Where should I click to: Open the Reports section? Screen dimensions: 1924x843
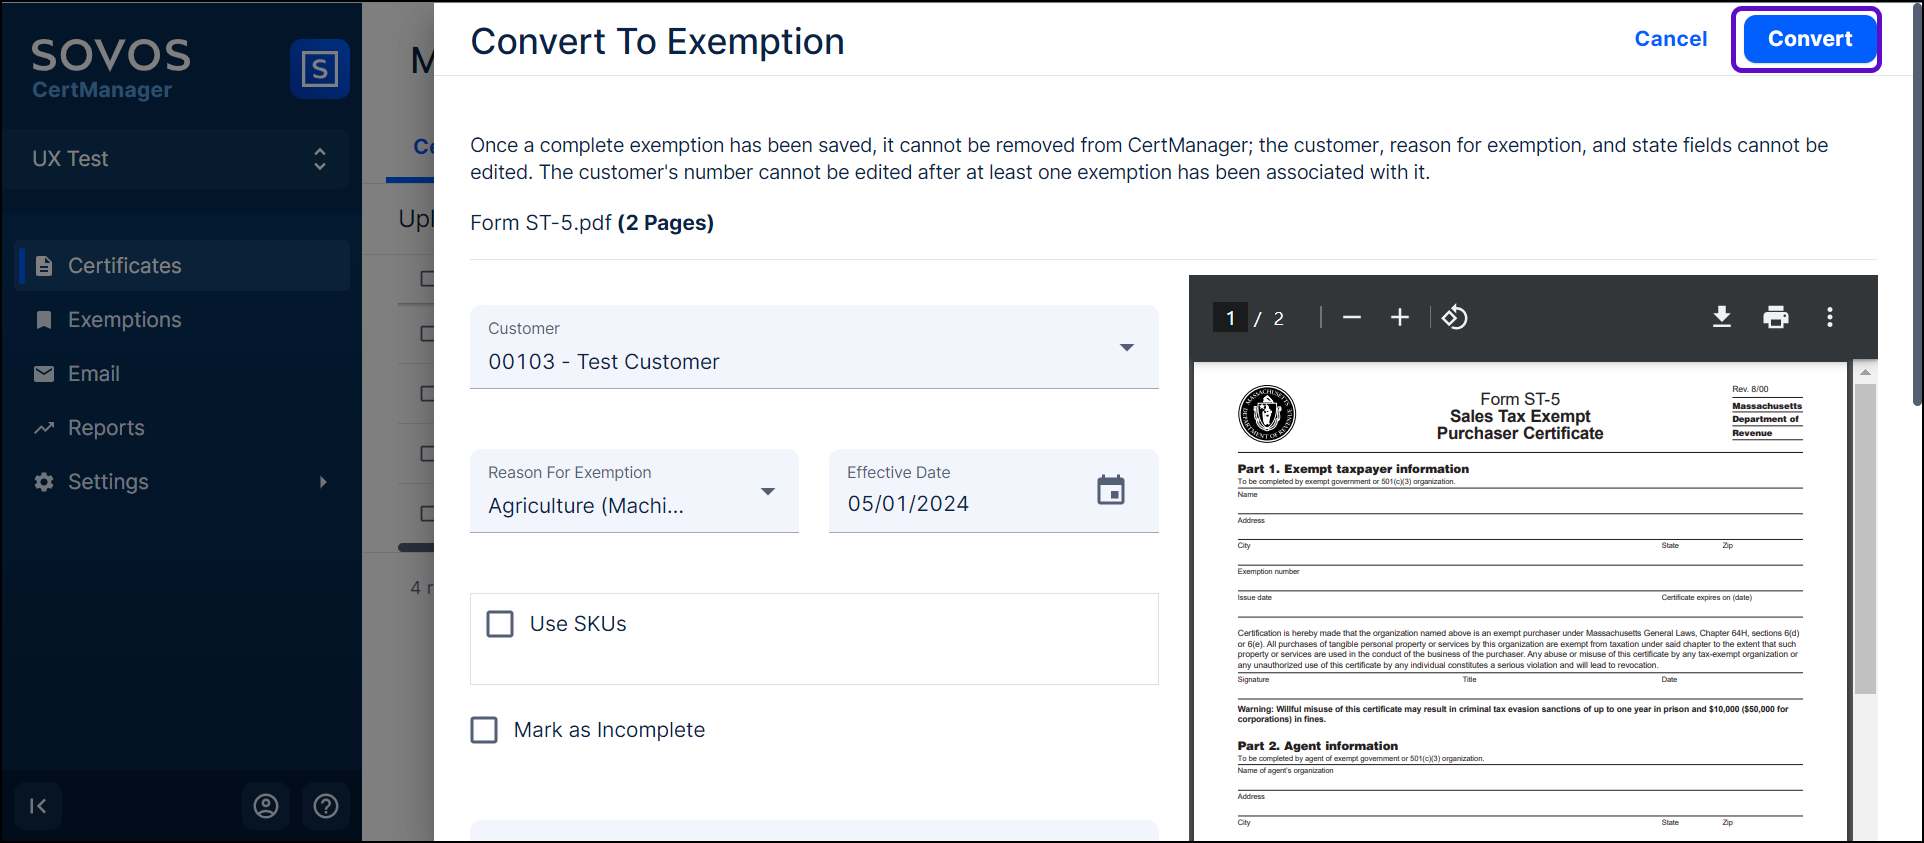click(x=106, y=428)
